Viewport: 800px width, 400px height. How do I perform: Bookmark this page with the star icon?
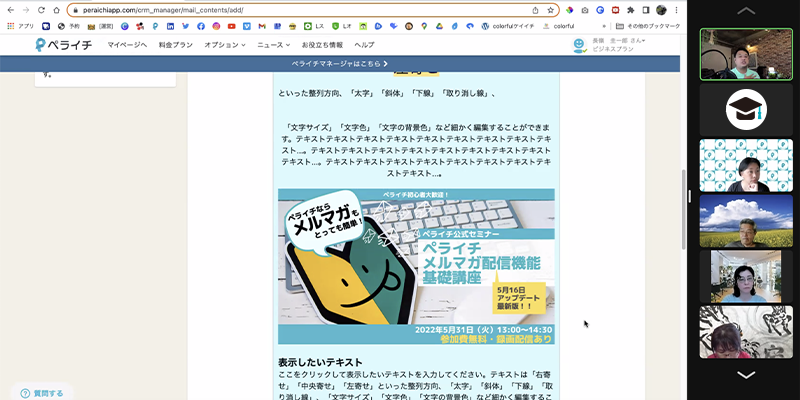[x=551, y=10]
